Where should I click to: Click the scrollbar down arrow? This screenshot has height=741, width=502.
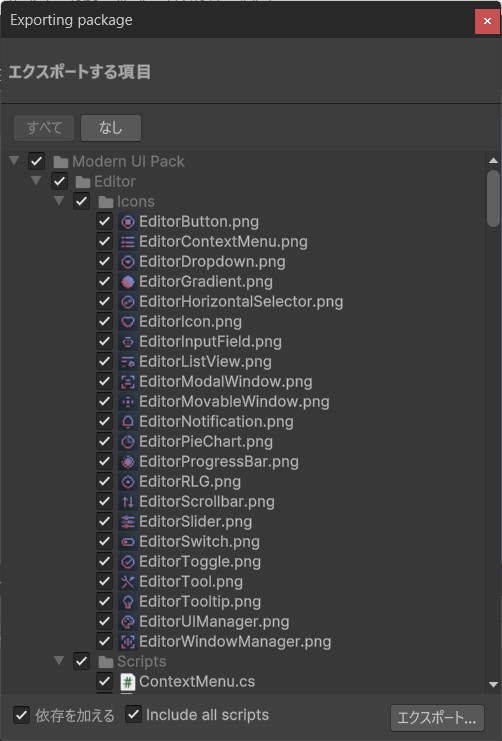pyautogui.click(x=493, y=684)
